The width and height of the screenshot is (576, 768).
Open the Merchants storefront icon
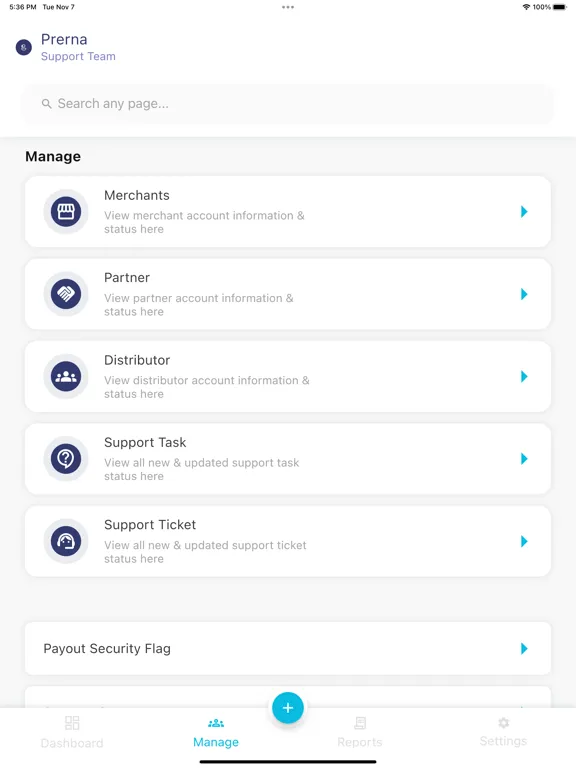(66, 212)
